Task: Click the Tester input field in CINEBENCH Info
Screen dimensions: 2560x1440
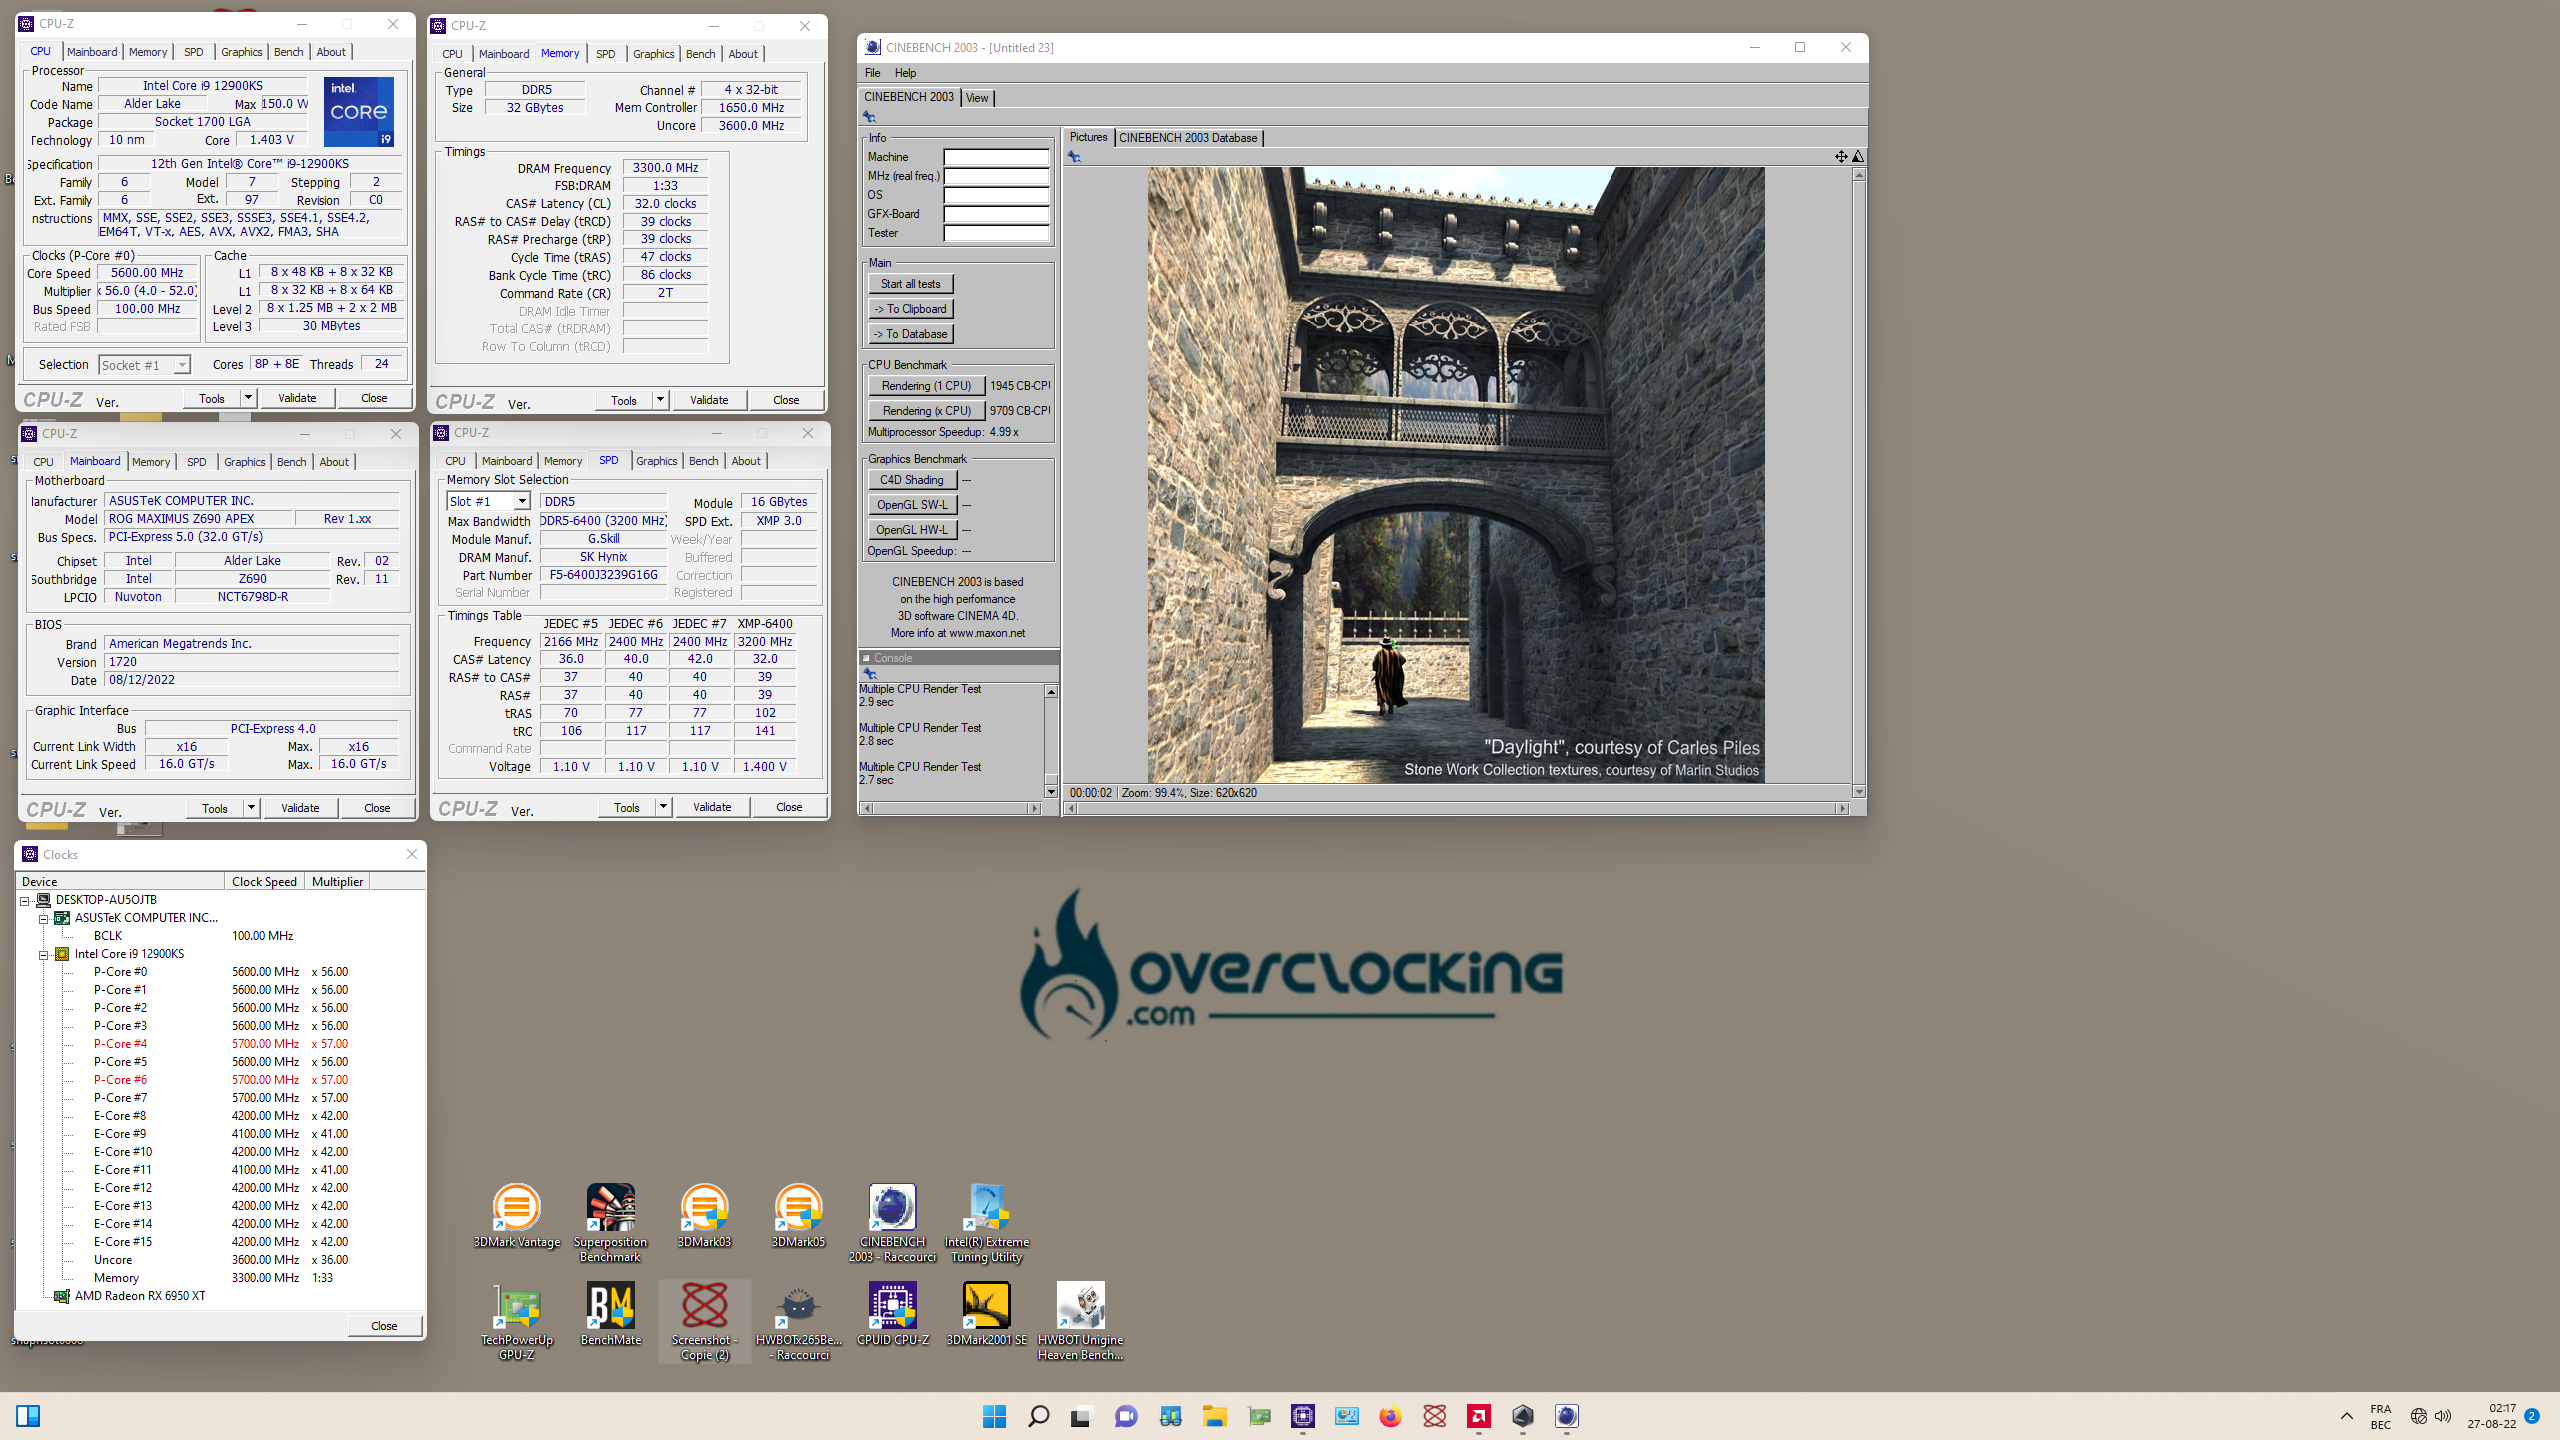Action: (x=996, y=233)
